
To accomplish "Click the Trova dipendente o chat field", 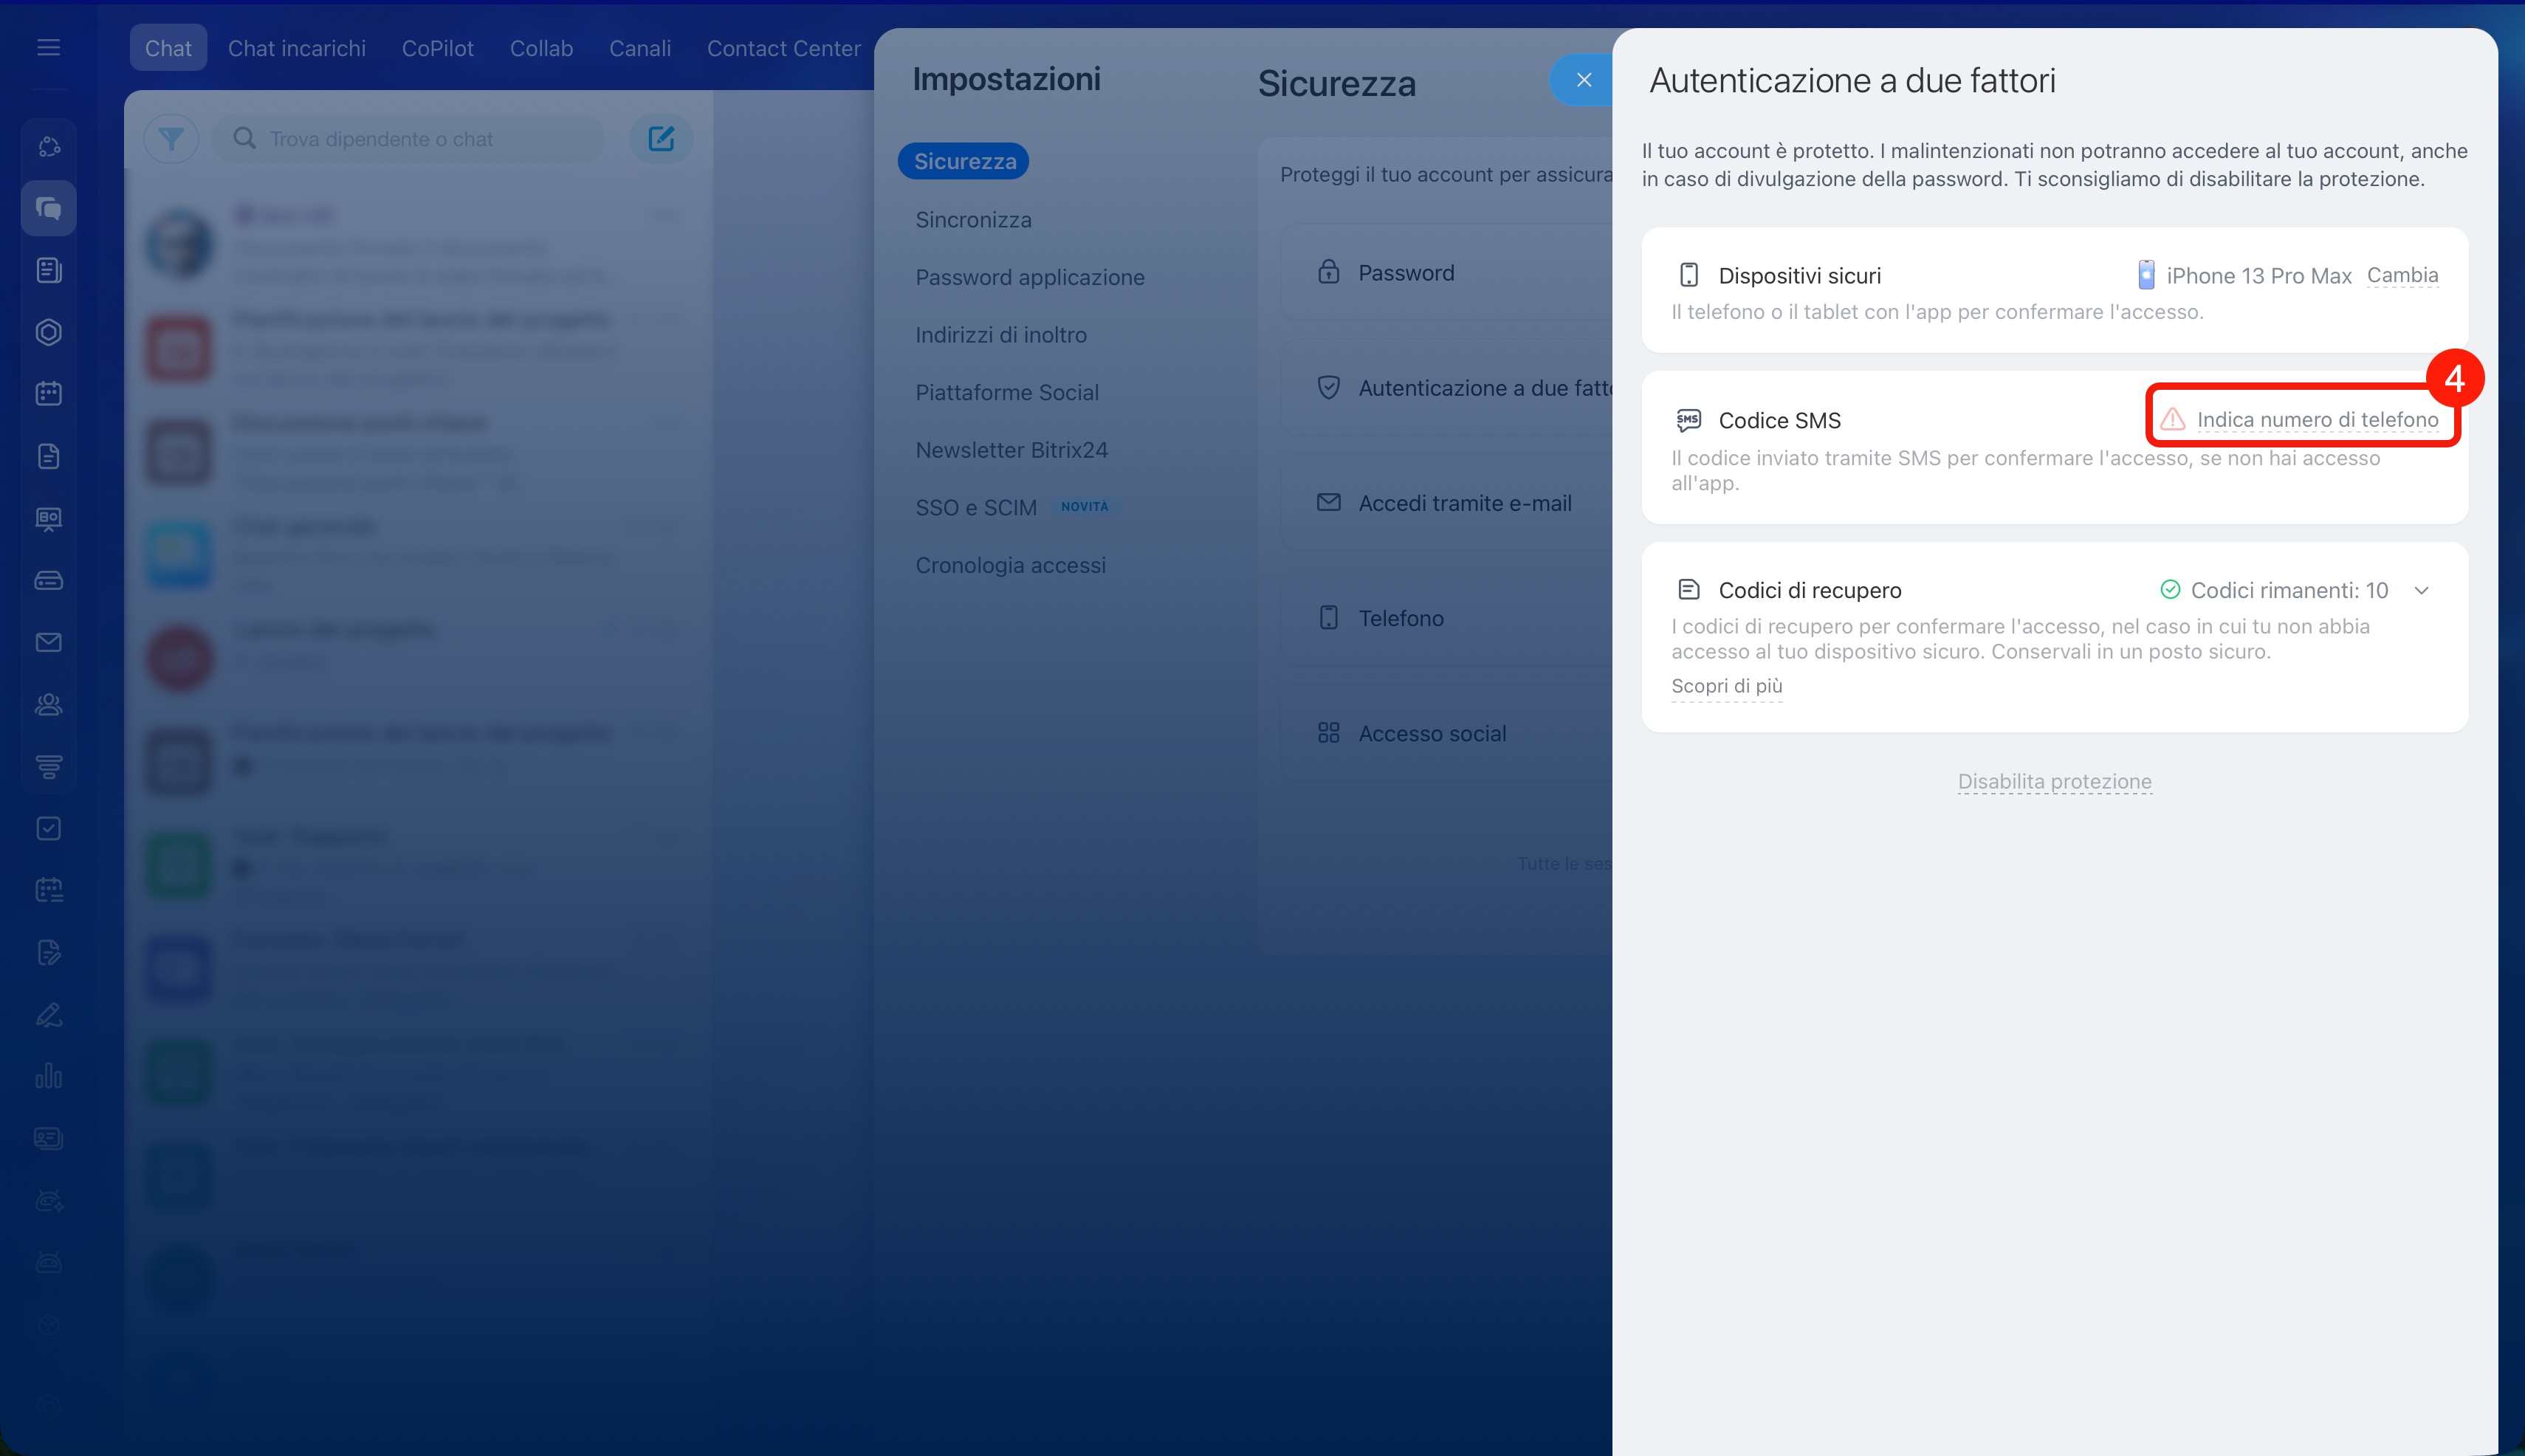I will coord(420,139).
